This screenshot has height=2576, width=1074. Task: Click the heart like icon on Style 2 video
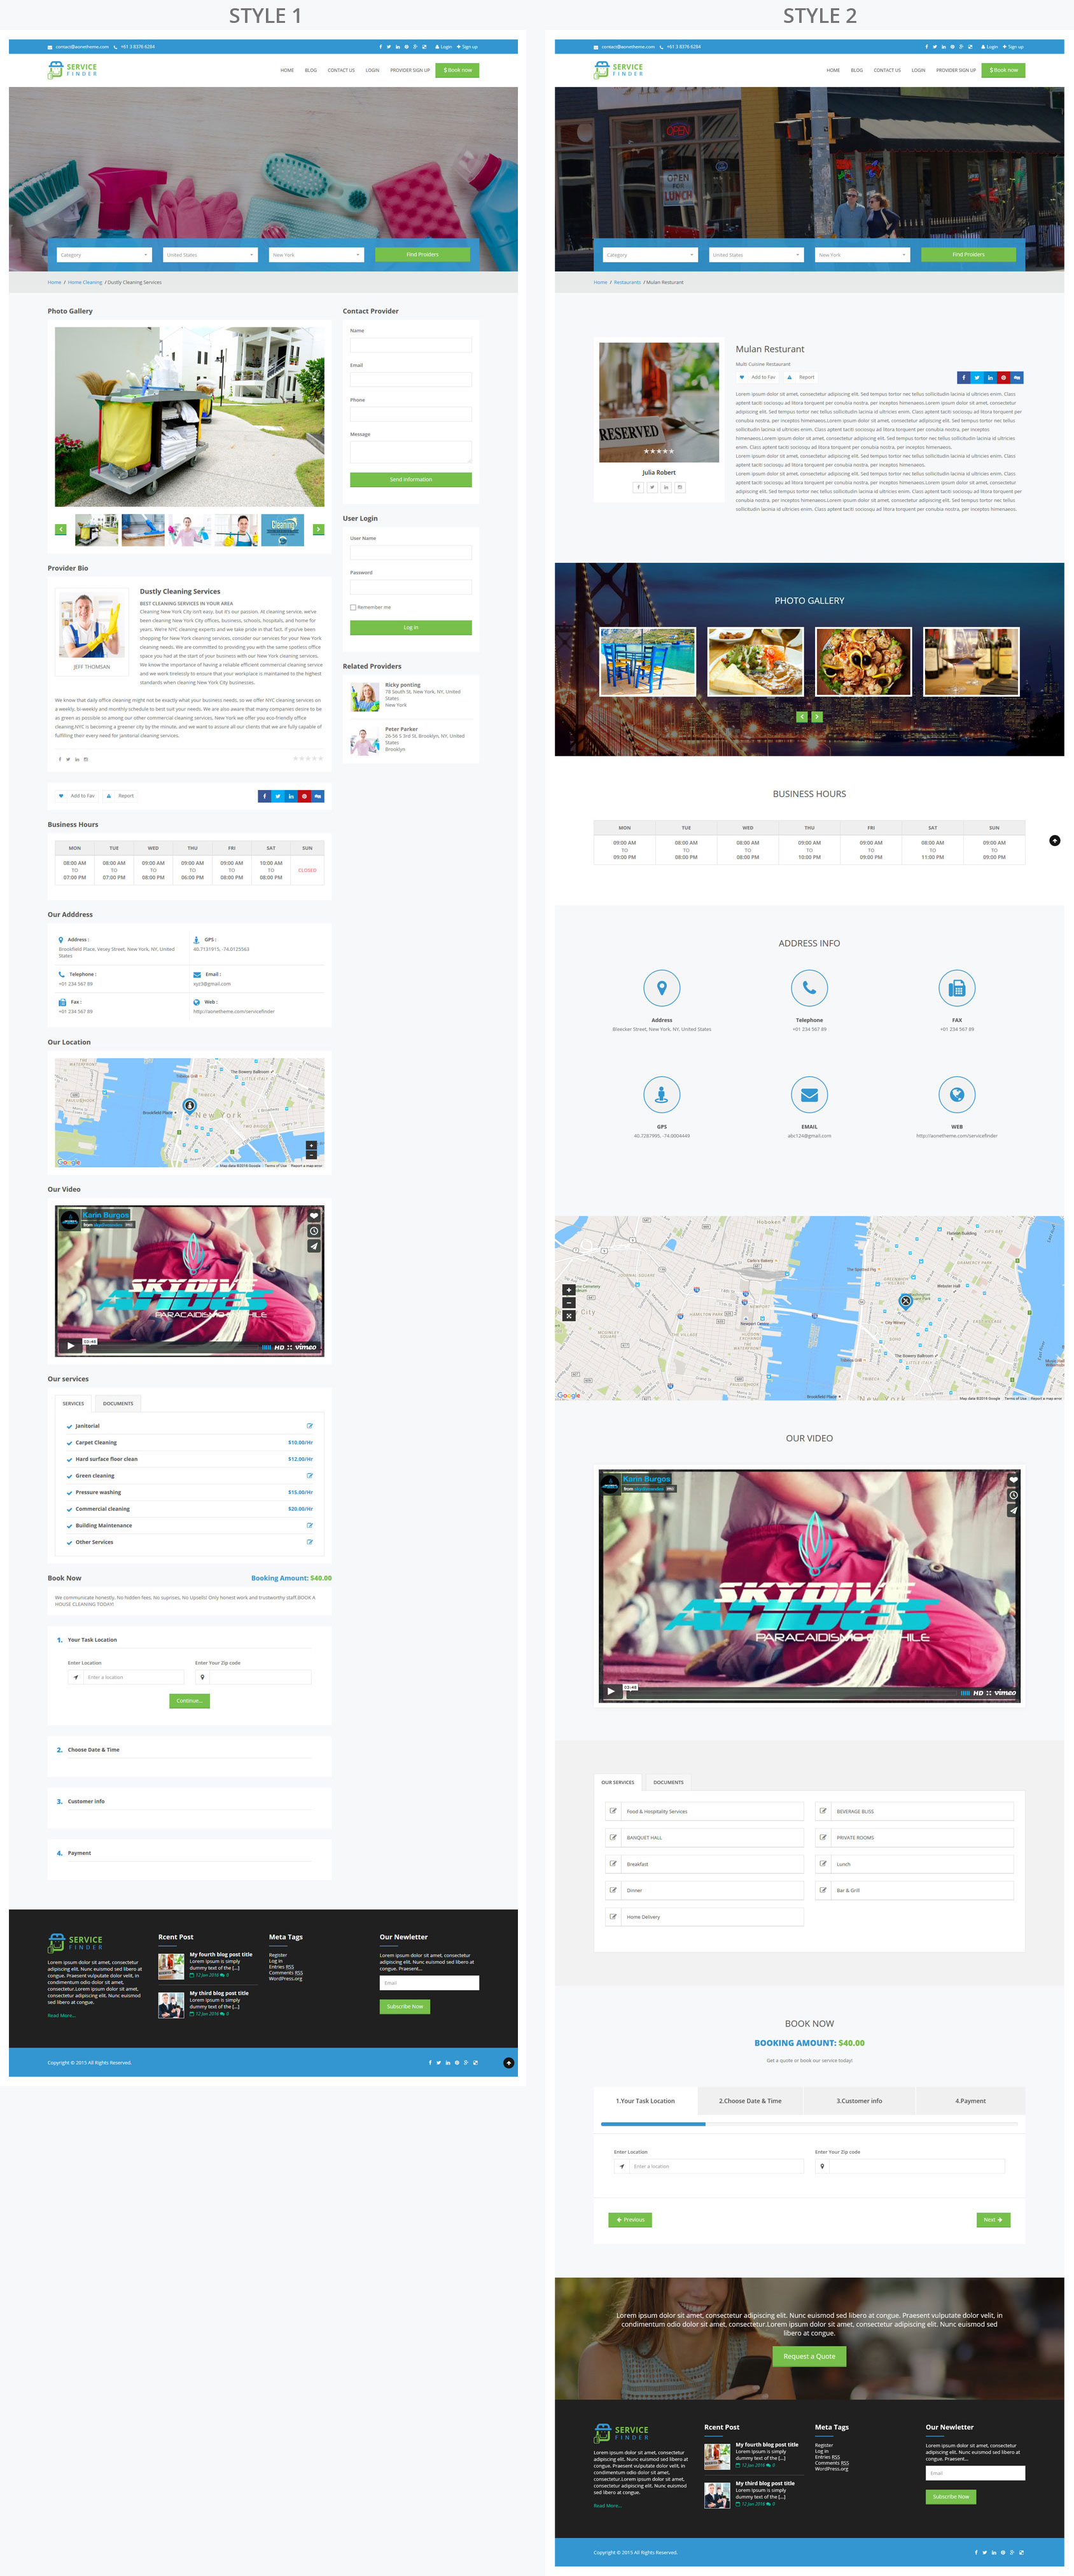[x=1013, y=1479]
